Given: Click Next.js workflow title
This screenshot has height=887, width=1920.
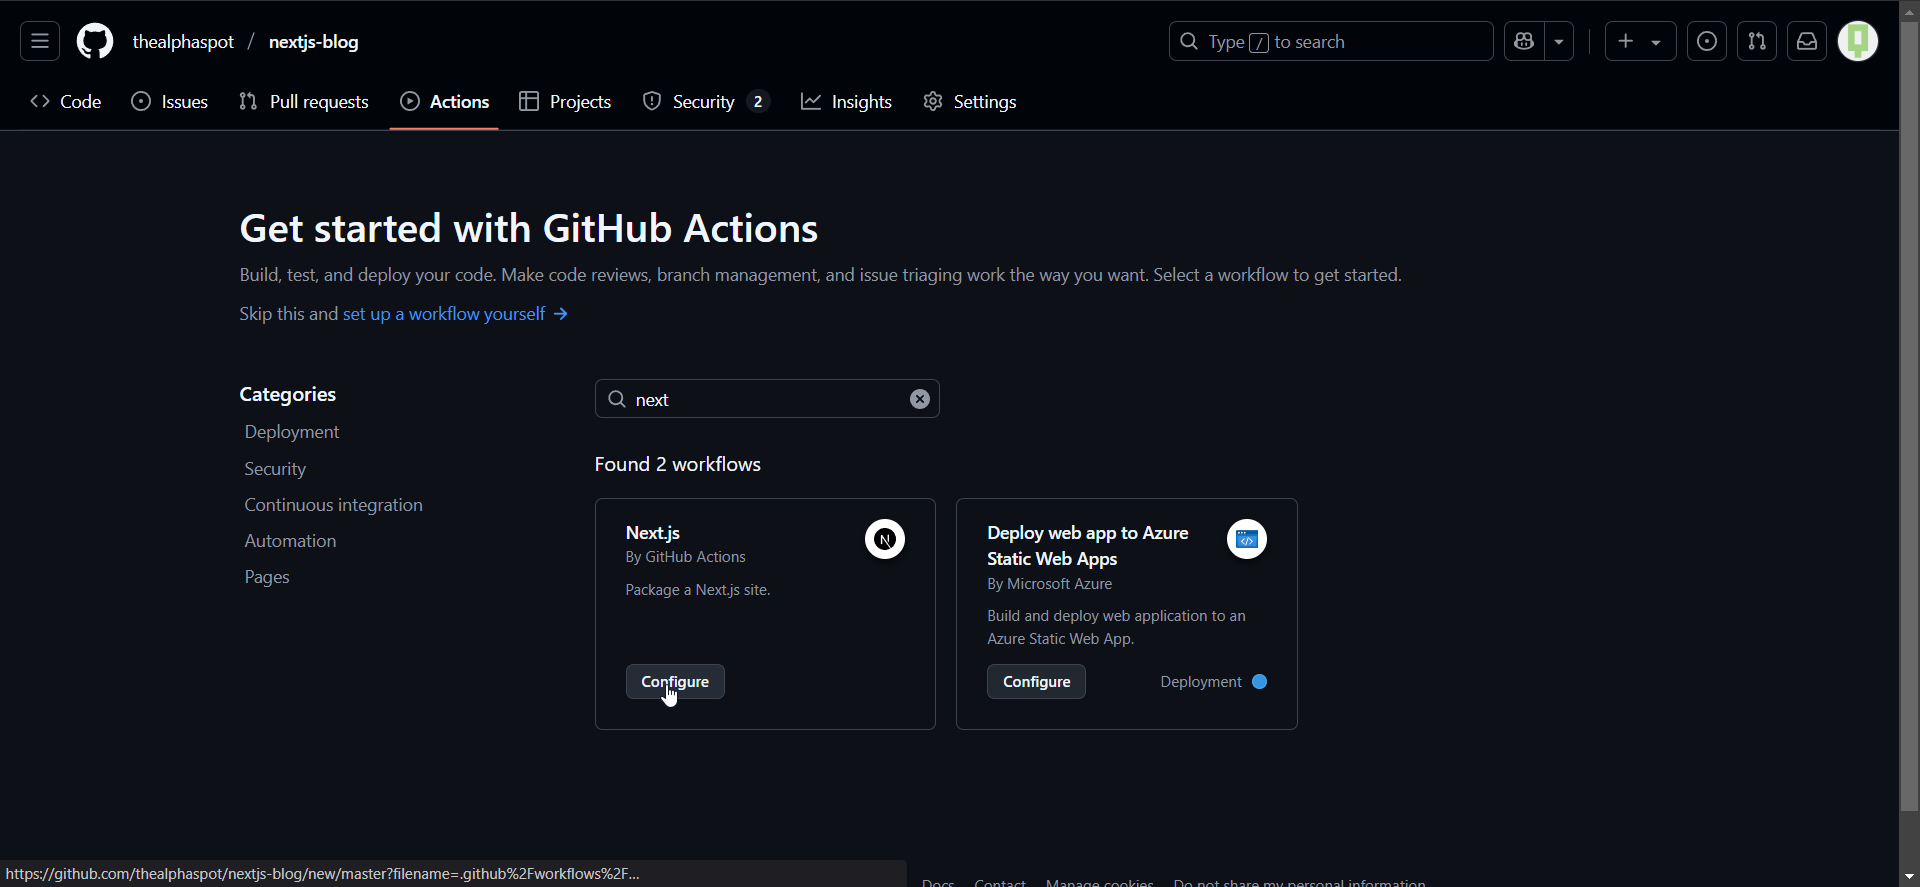Looking at the screenshot, I should (653, 533).
